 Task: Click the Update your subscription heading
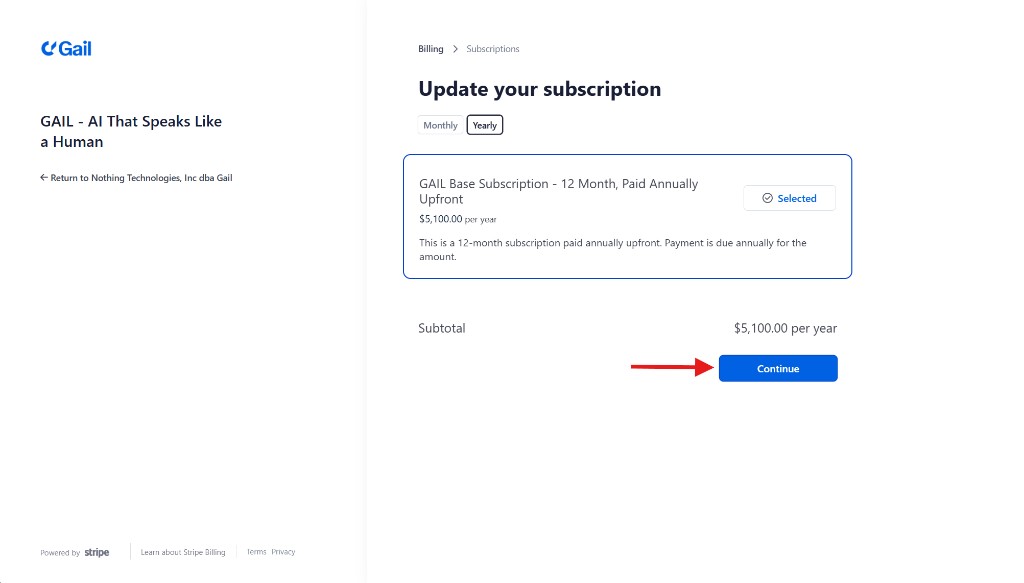point(540,89)
